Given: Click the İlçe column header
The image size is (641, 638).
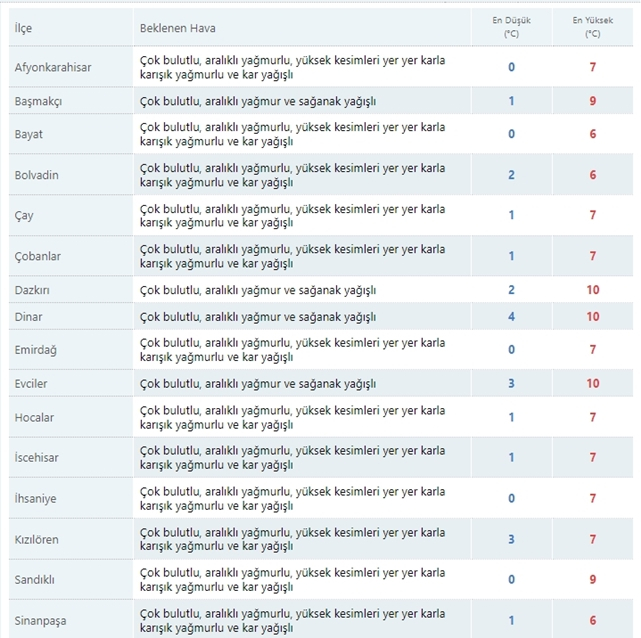Looking at the screenshot, I should 23,28.
